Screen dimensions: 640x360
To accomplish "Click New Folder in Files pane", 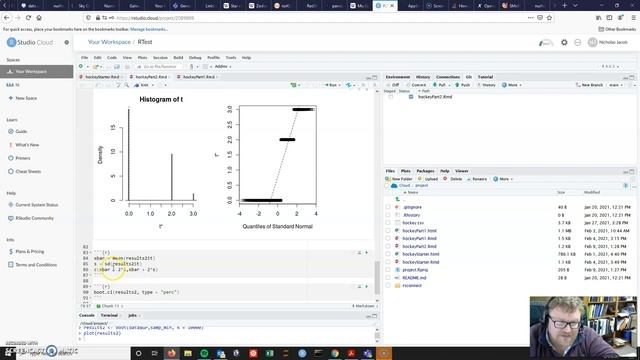I will (399, 179).
